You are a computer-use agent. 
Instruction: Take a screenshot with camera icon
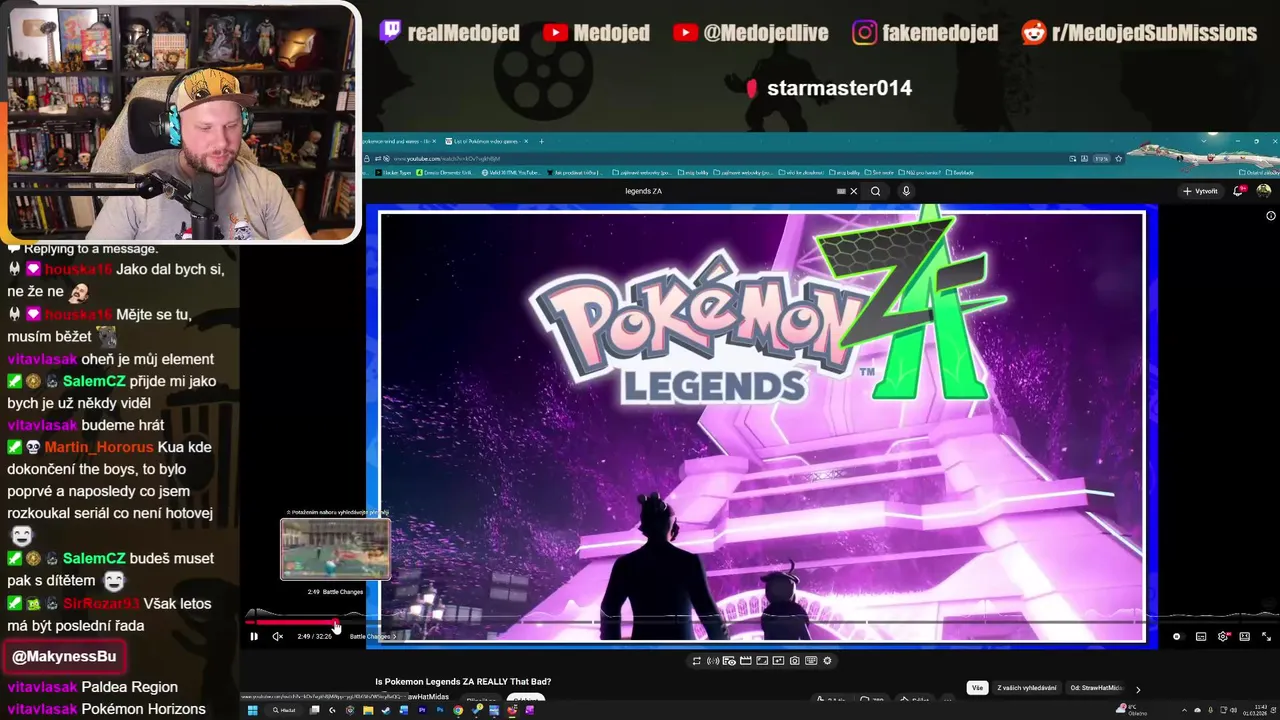[x=795, y=661]
